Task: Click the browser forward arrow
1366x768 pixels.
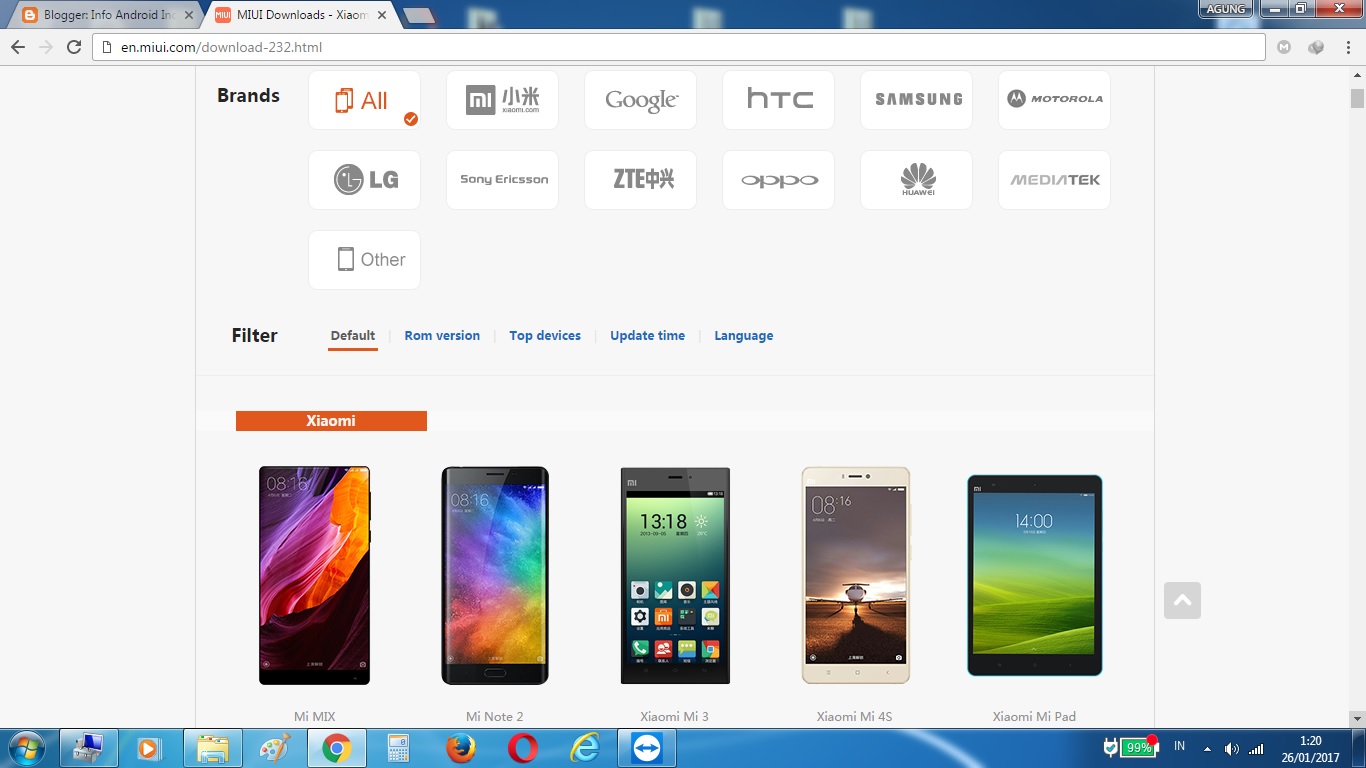Action: (x=46, y=47)
